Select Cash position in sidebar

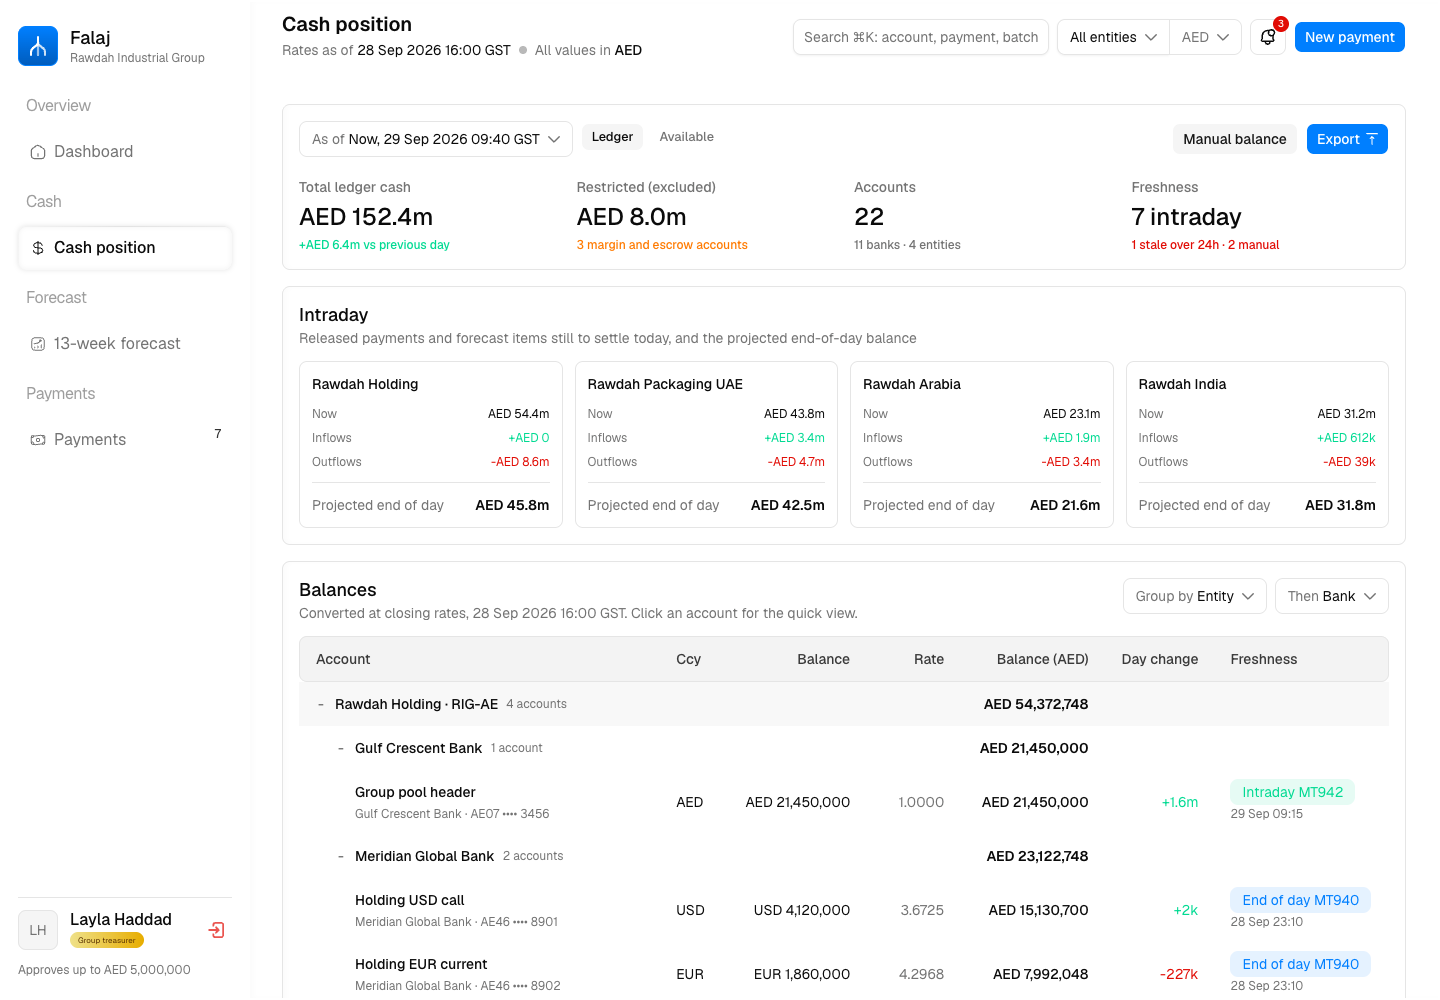click(x=125, y=248)
